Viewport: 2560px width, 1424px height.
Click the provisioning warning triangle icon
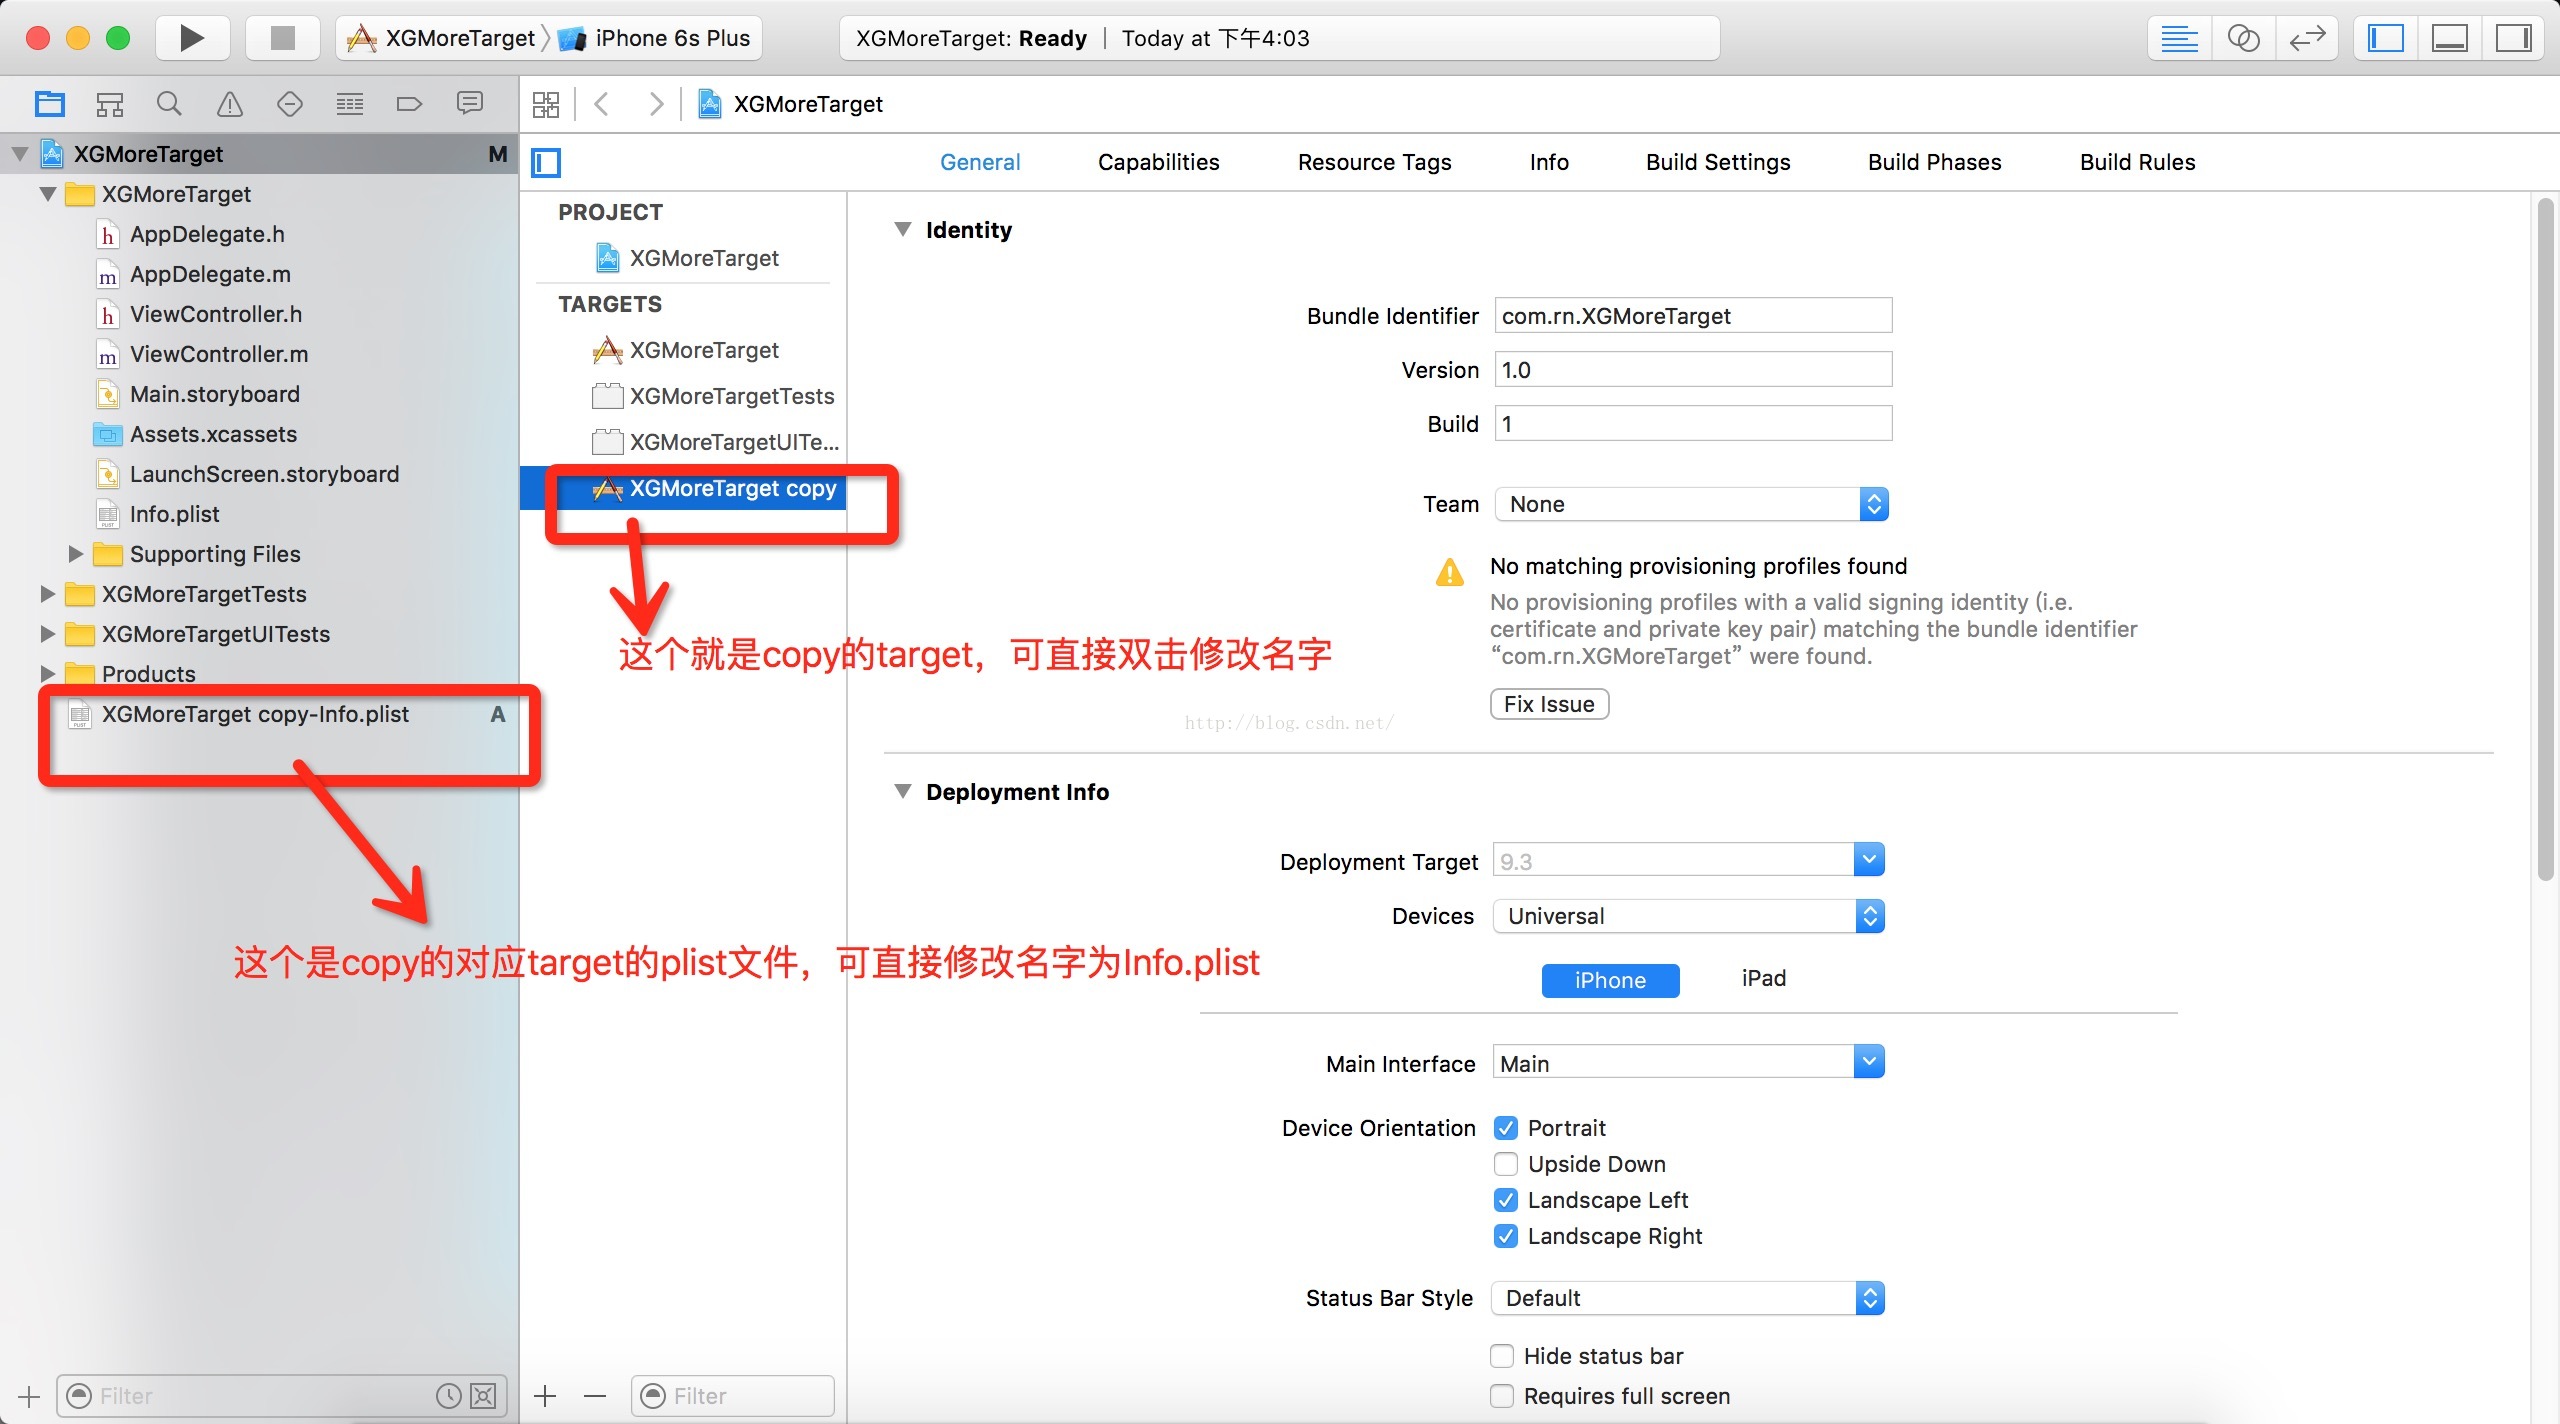click(x=1449, y=573)
